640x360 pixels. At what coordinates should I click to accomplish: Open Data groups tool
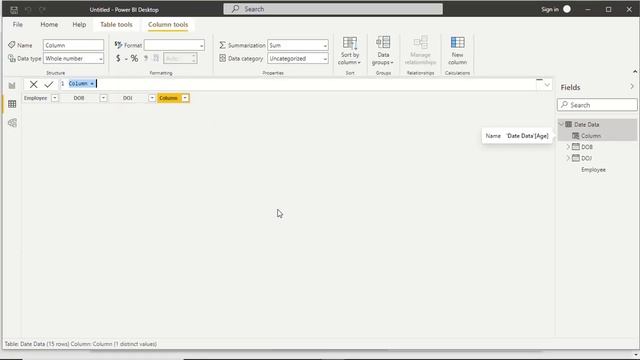pos(383,51)
